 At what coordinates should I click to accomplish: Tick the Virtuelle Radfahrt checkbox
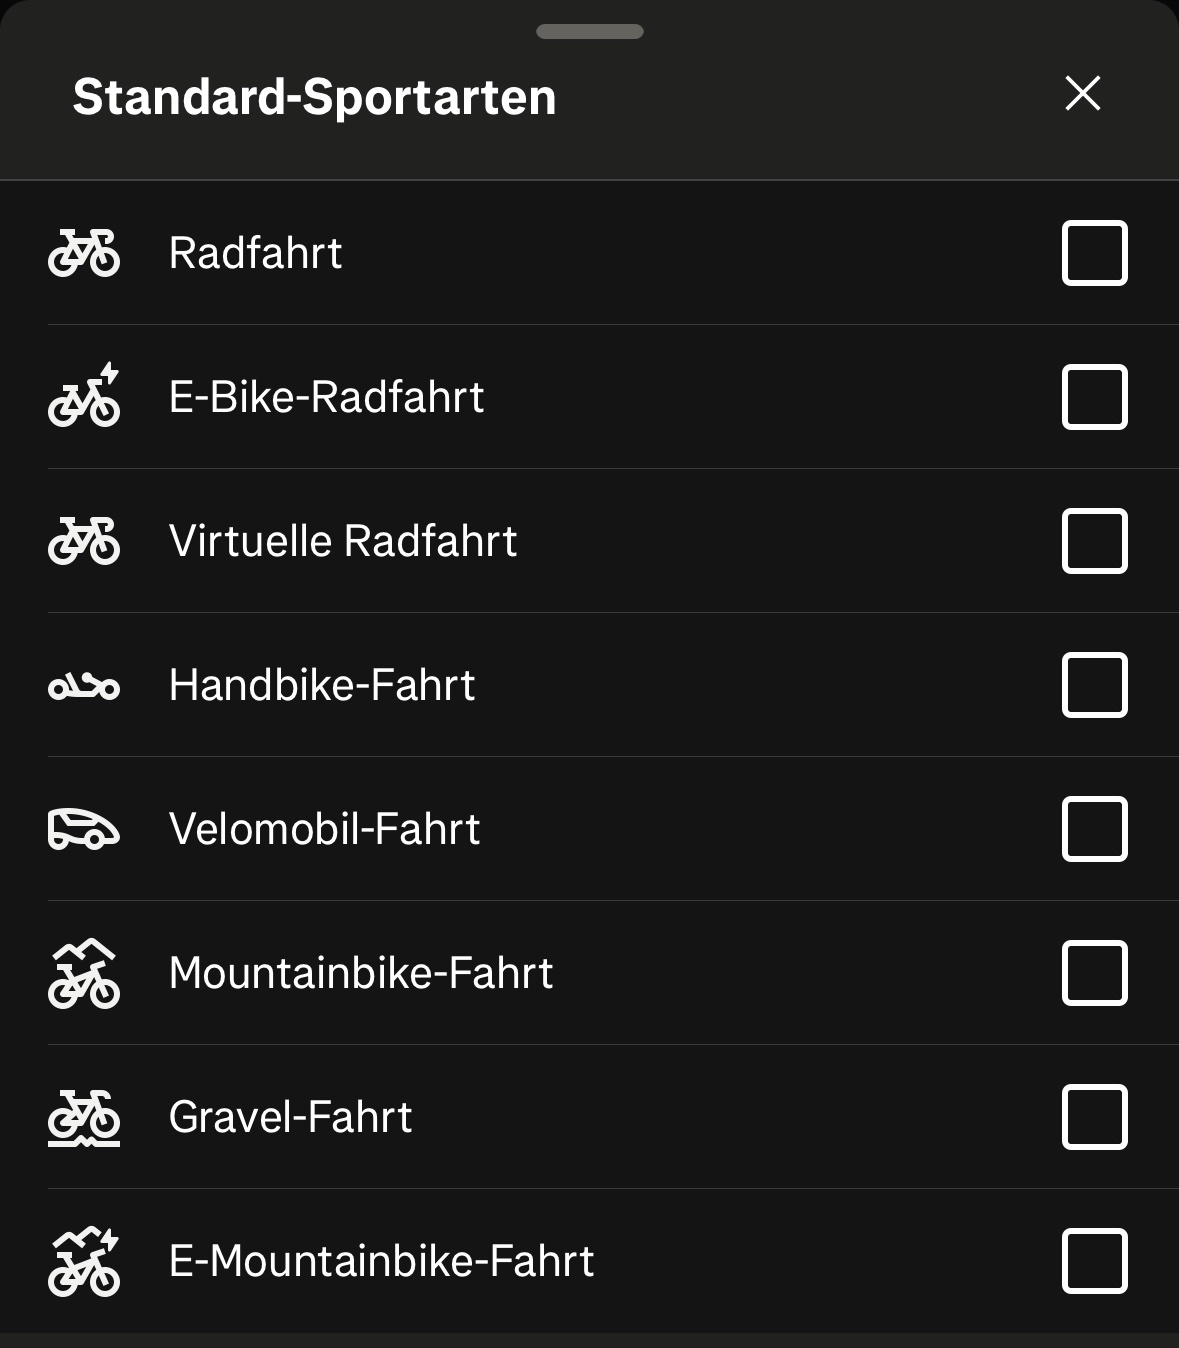pos(1094,541)
